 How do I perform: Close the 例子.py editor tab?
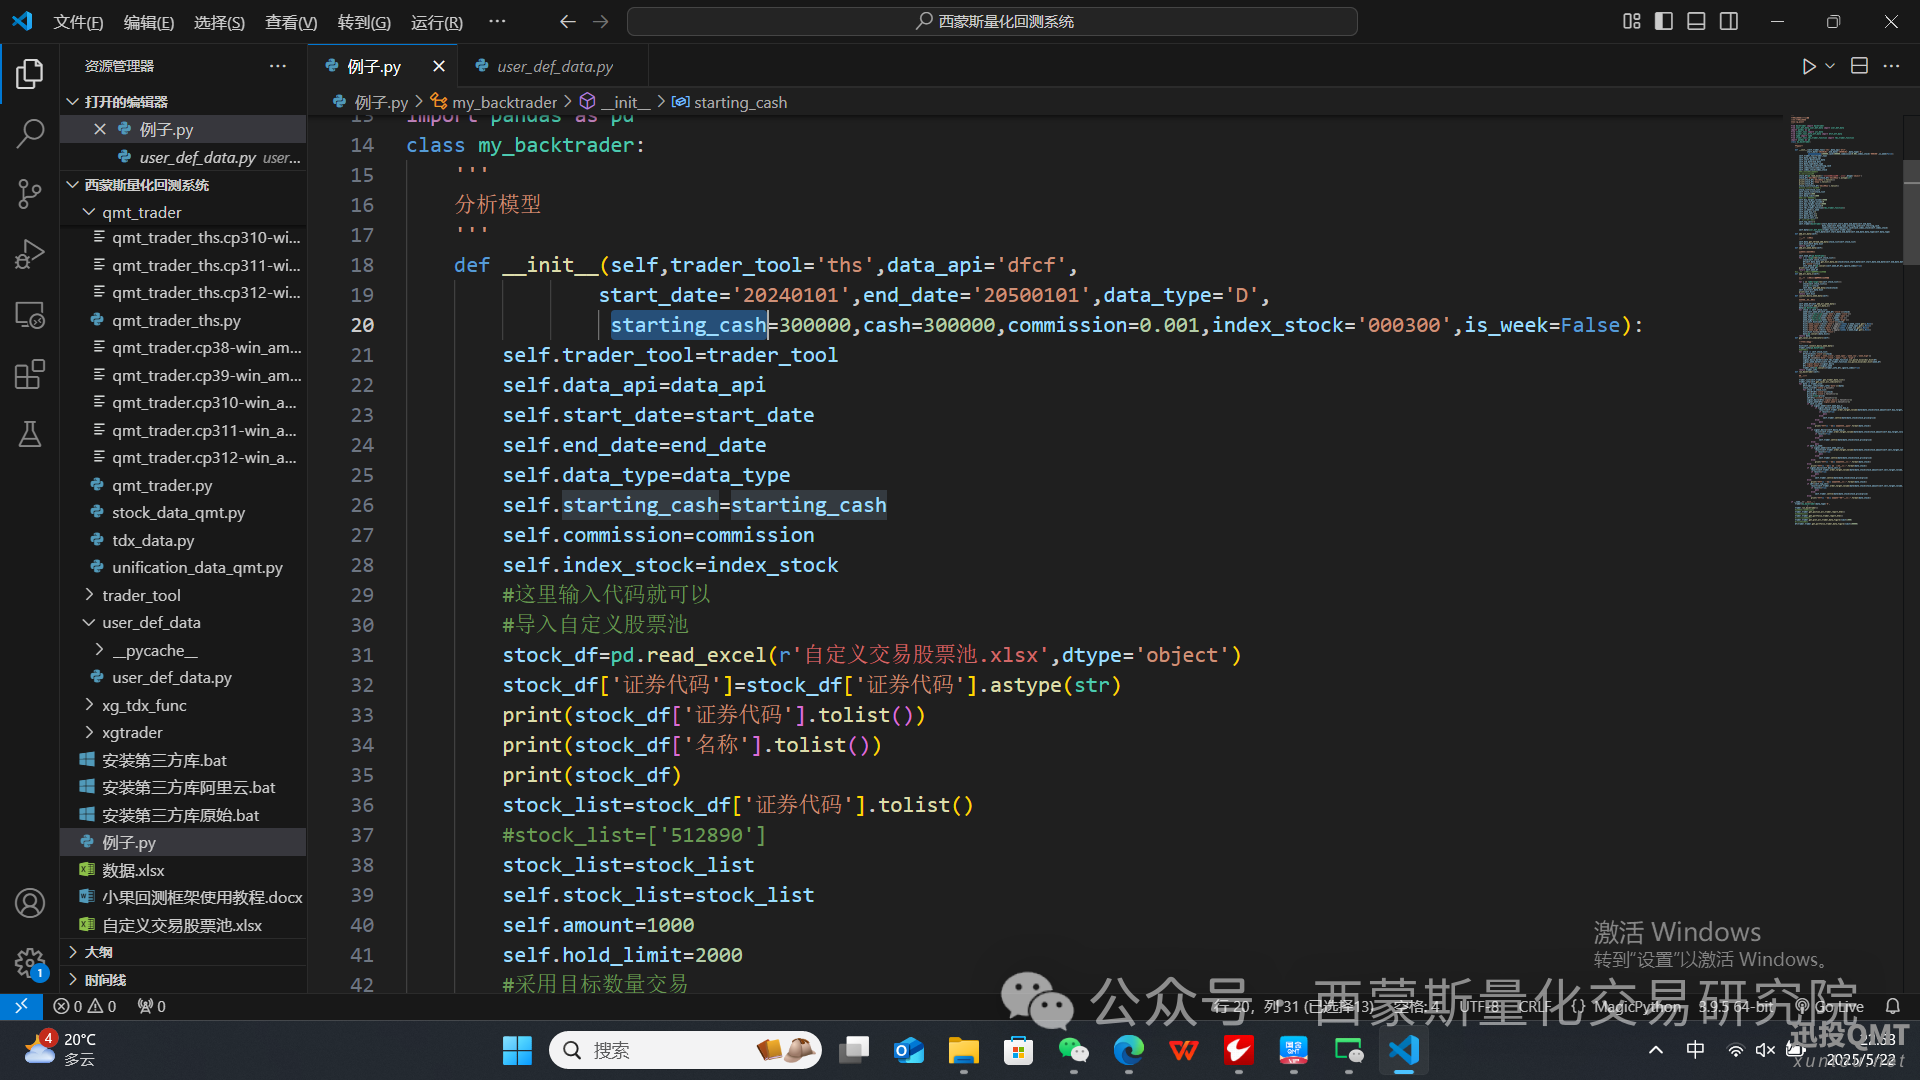pos(438,66)
